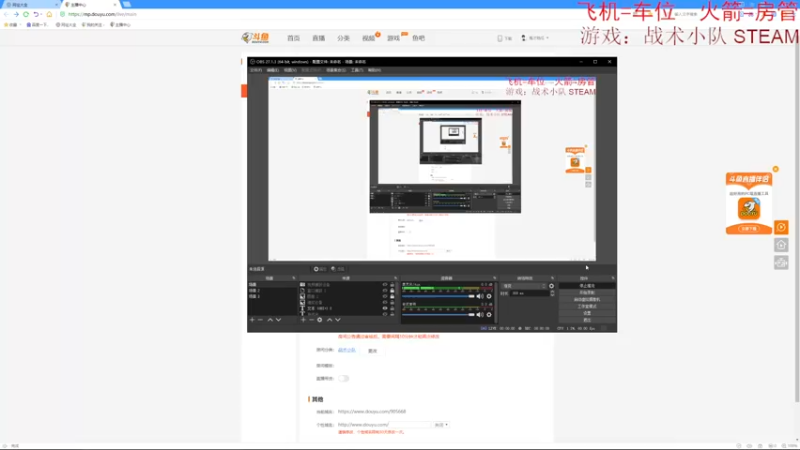The width and height of the screenshot is (800, 450).
Task: Toggle visibility eye of the second OBS source
Action: [385, 290]
